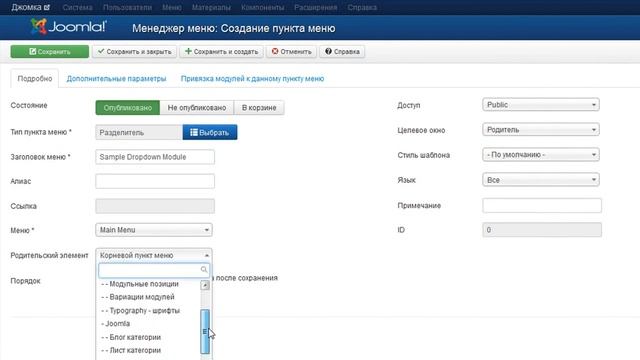Open the Меню menu in top bar
Viewport: 640px width, 360px height.
click(x=172, y=7)
